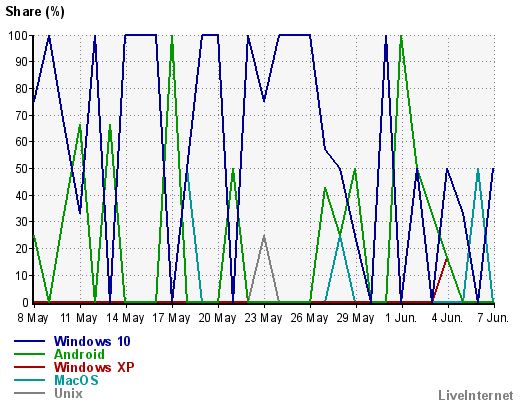Click the LiveInternet watermark text
The image size is (520, 405).
pyautogui.click(x=476, y=395)
